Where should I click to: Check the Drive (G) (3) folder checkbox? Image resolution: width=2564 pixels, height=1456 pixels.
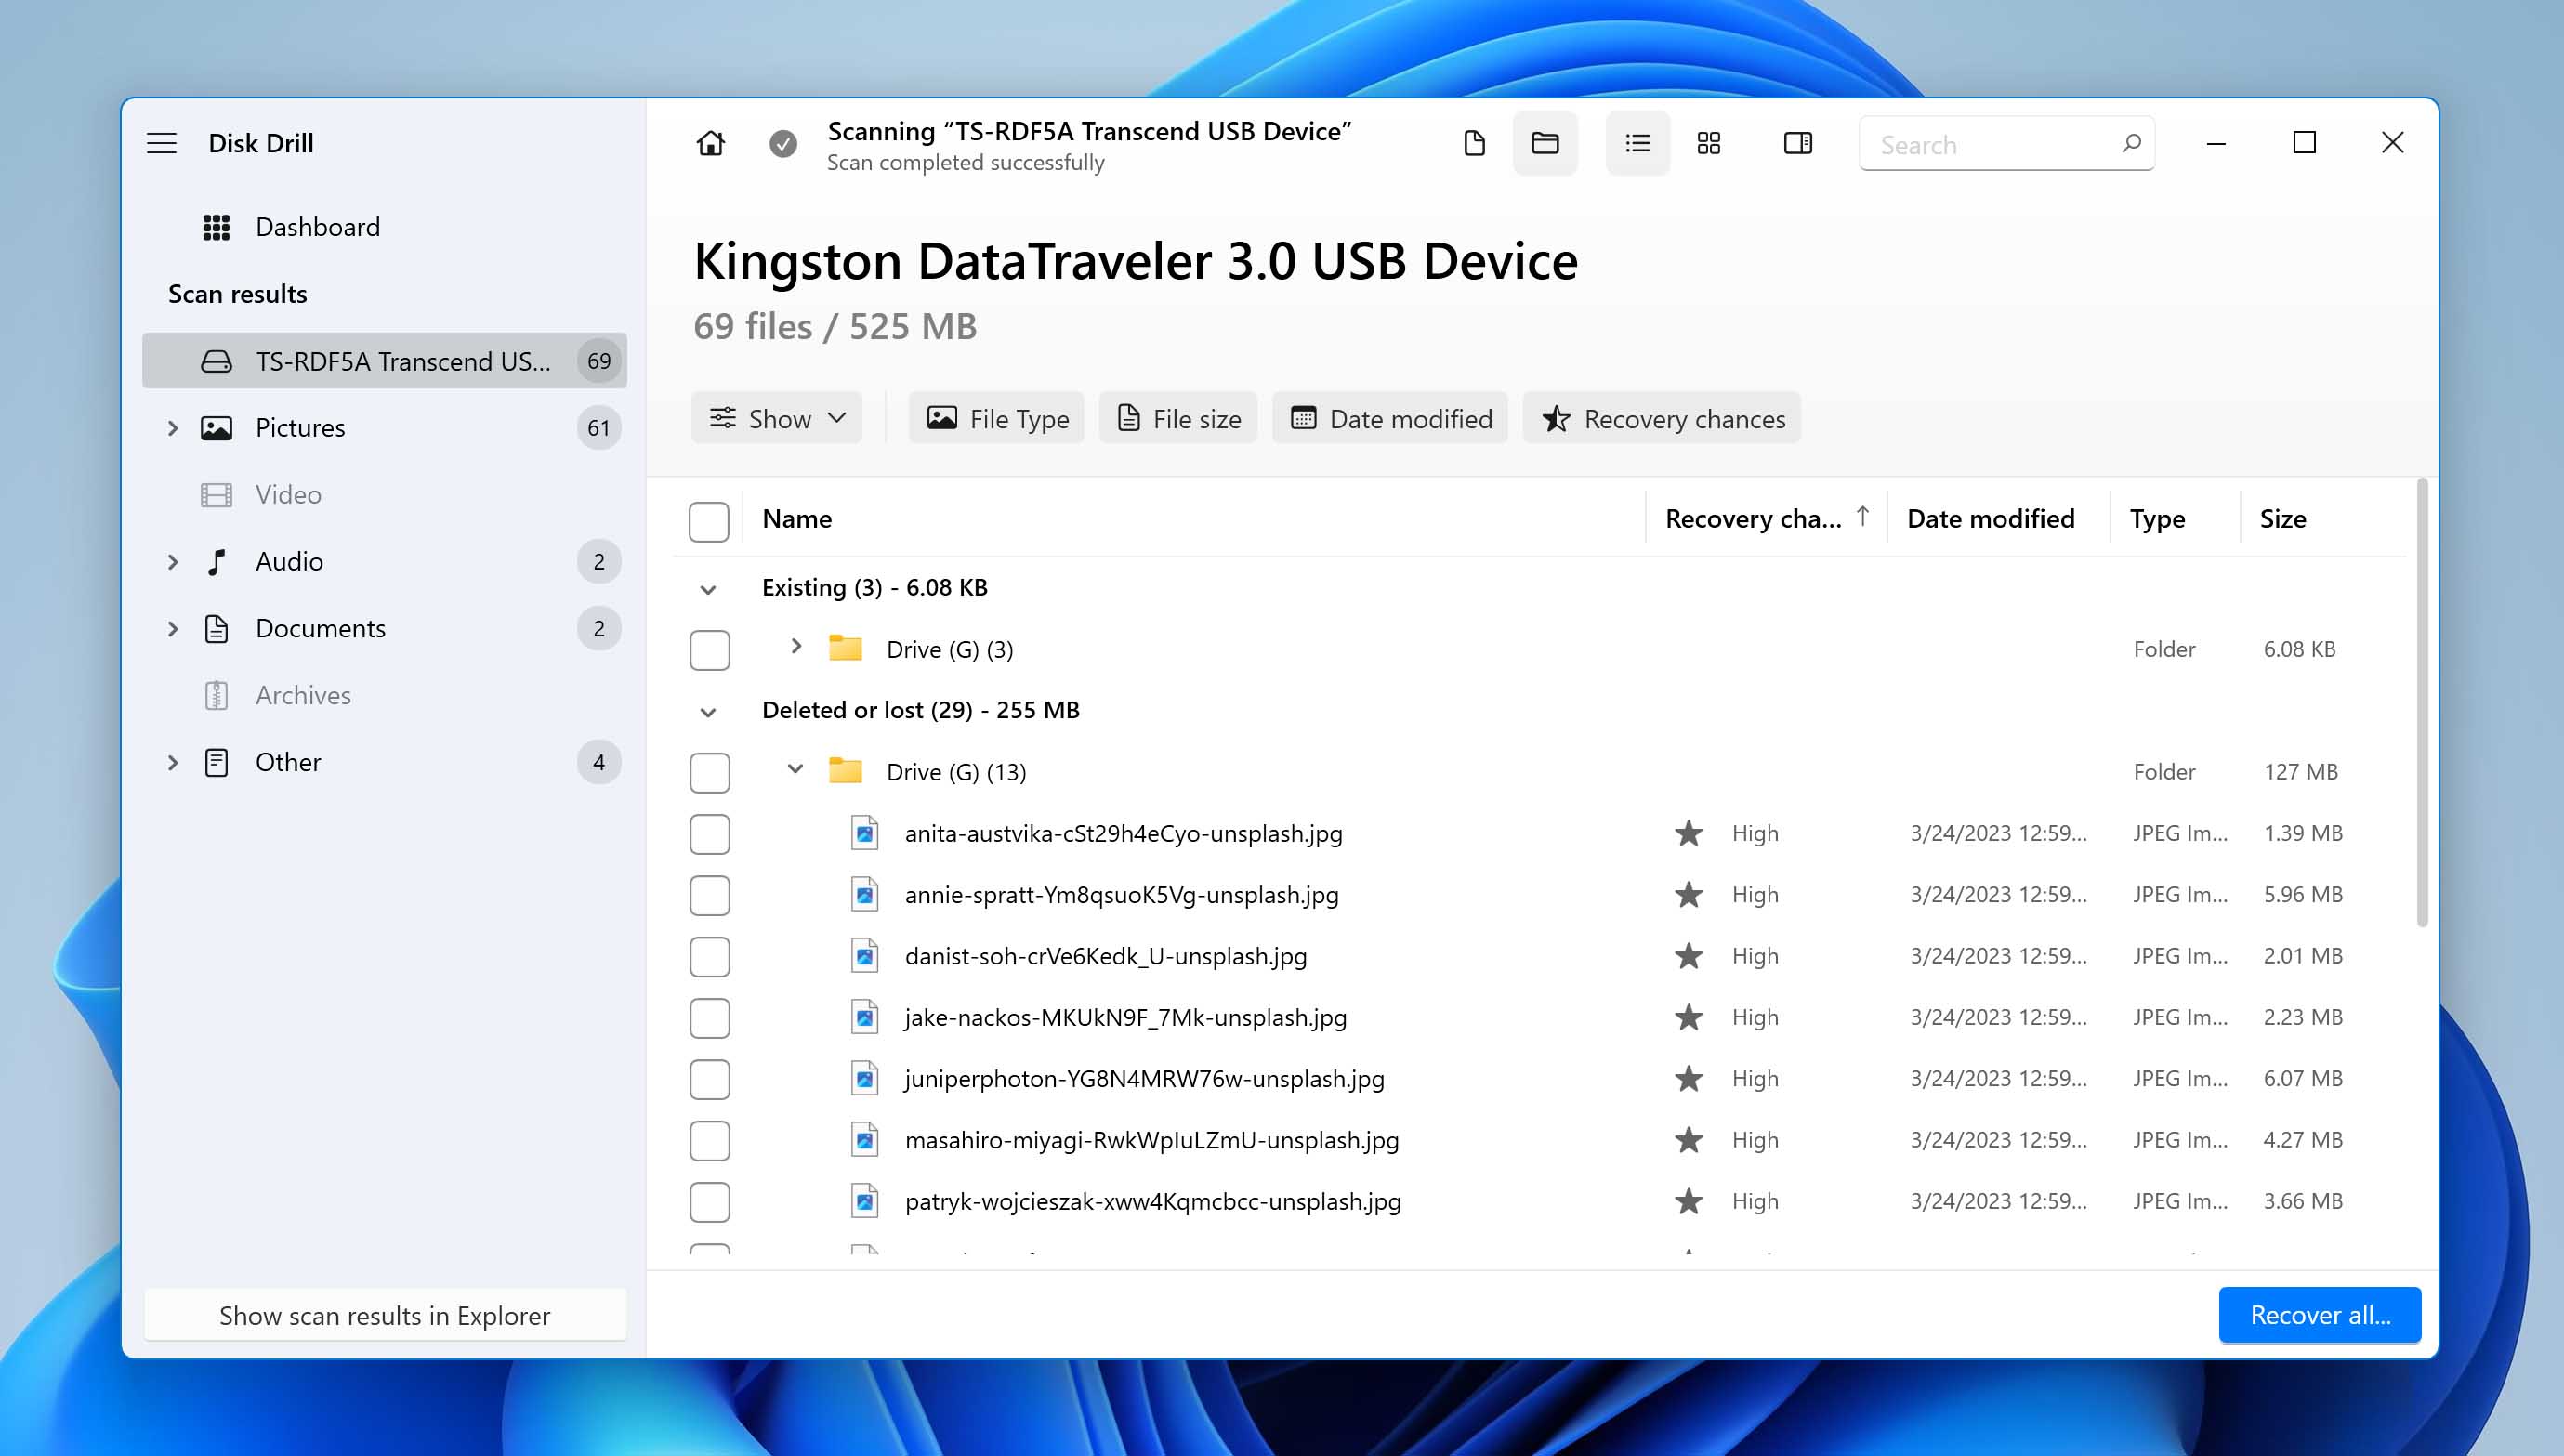tap(709, 650)
